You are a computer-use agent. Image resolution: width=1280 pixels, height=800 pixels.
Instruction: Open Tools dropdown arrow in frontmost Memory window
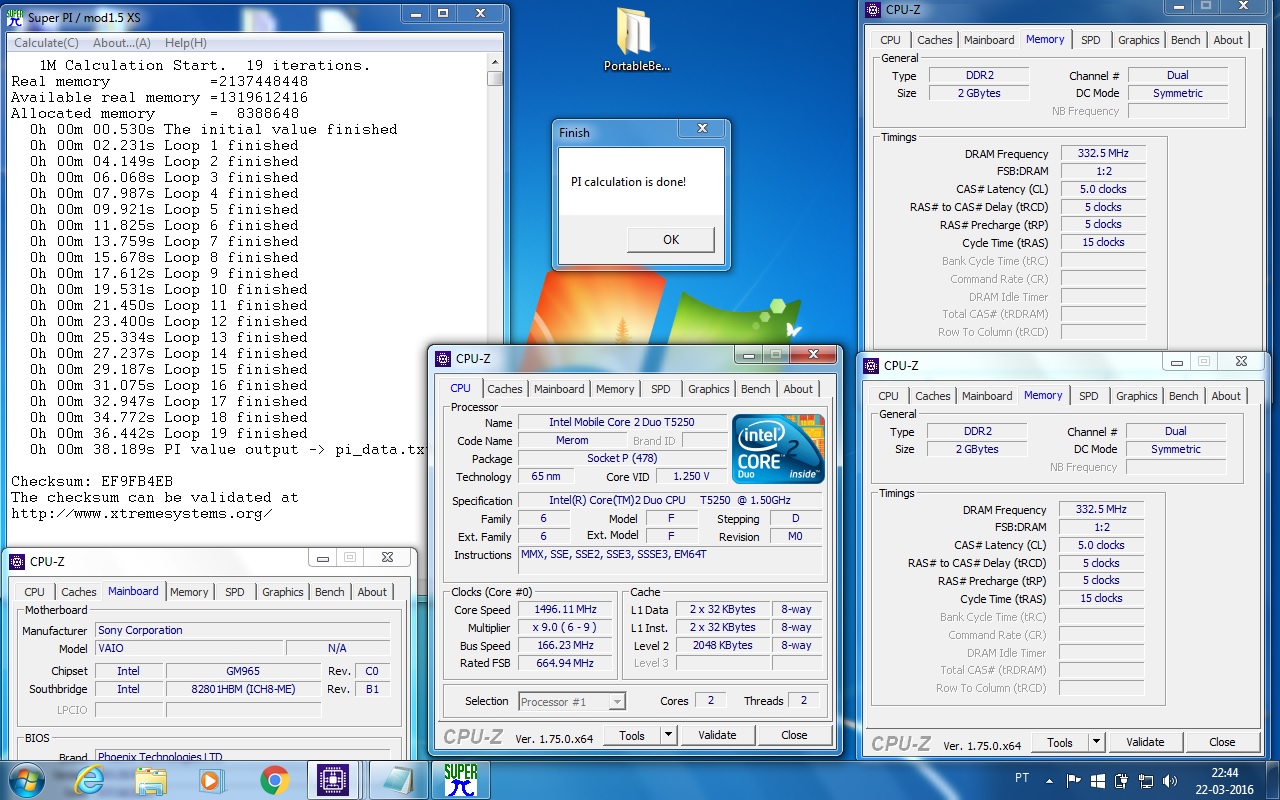[x=1096, y=742]
